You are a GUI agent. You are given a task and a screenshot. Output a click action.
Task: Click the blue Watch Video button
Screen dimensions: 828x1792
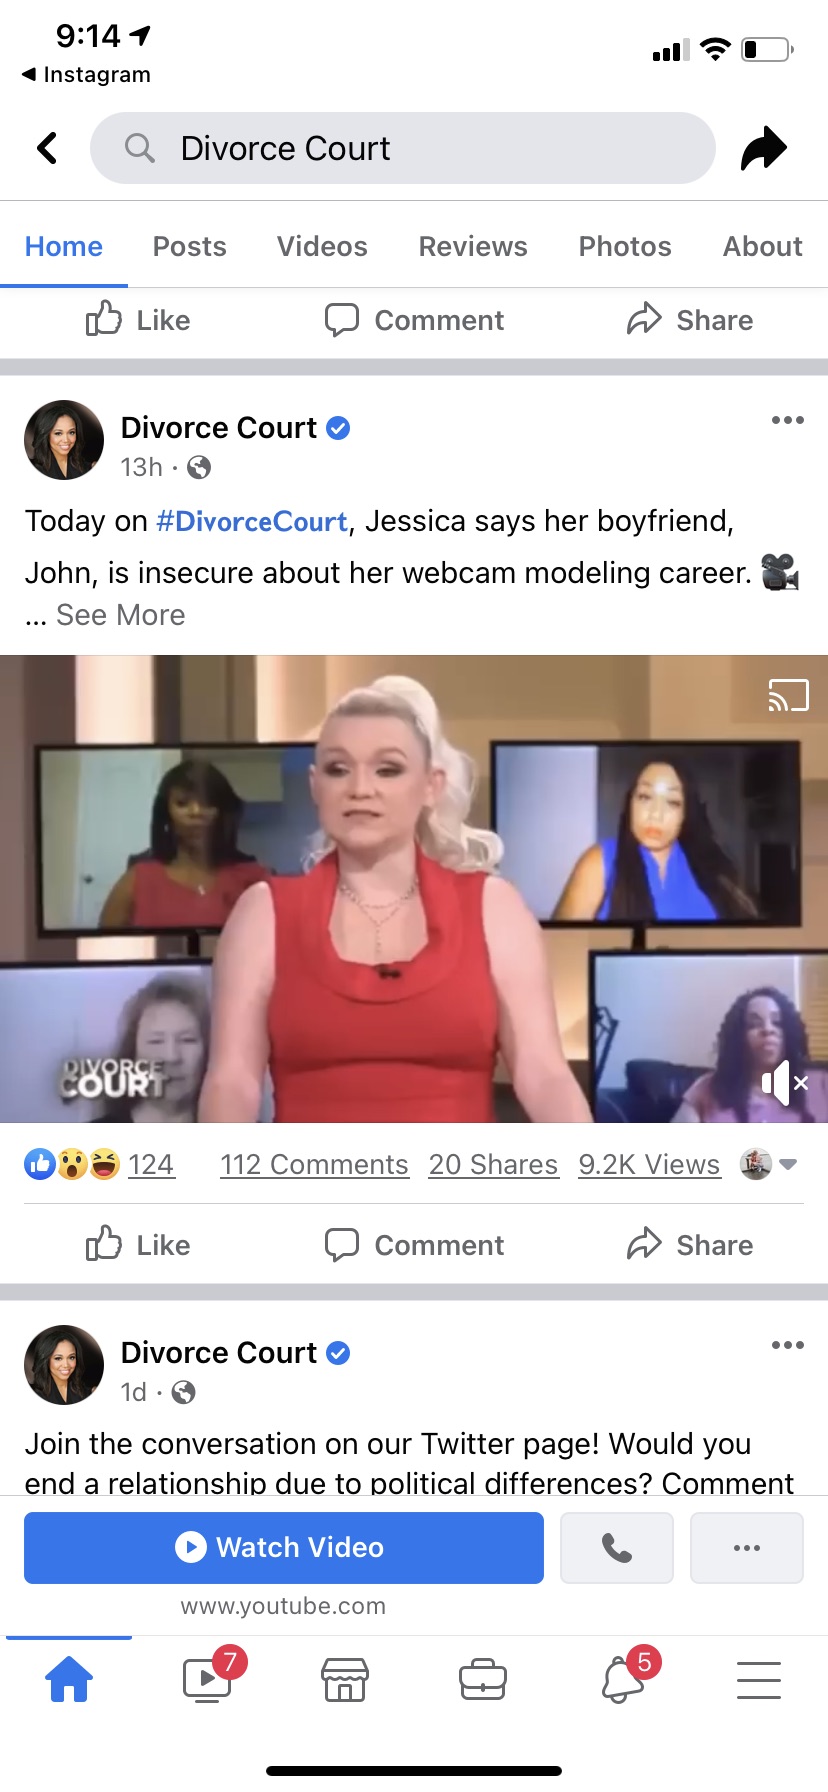(x=284, y=1548)
